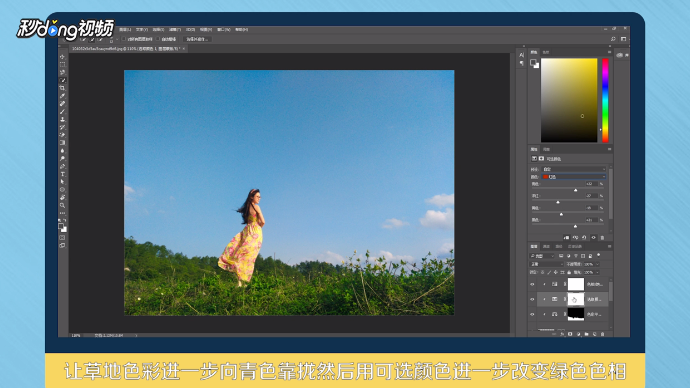Viewport: 690px width, 388px height.
Task: Select the Eraser tool
Action: tap(62, 135)
